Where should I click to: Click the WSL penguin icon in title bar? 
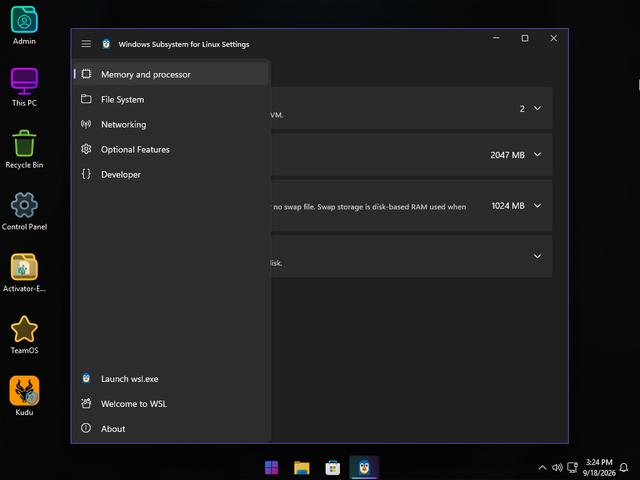[106, 44]
